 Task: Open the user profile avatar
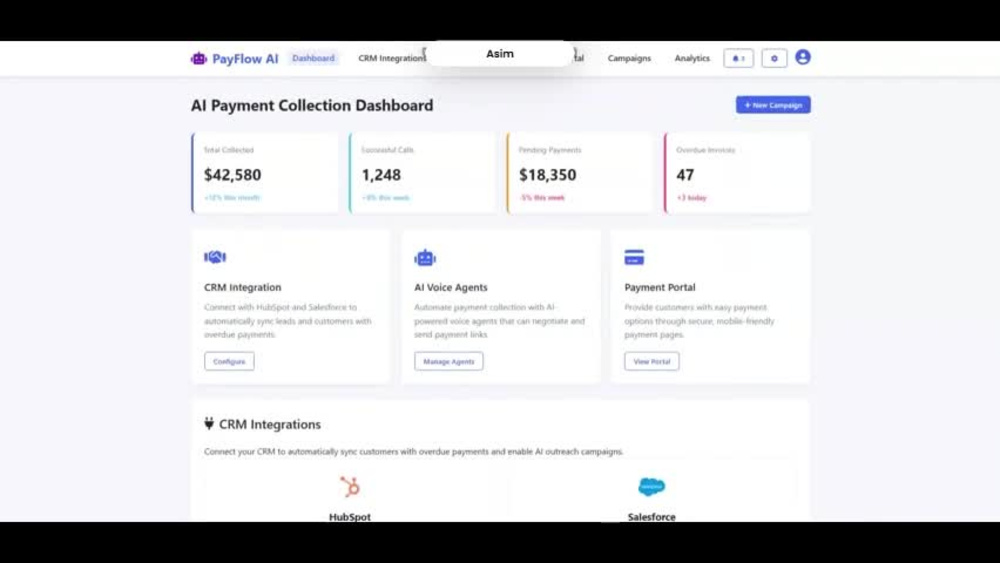coord(802,57)
